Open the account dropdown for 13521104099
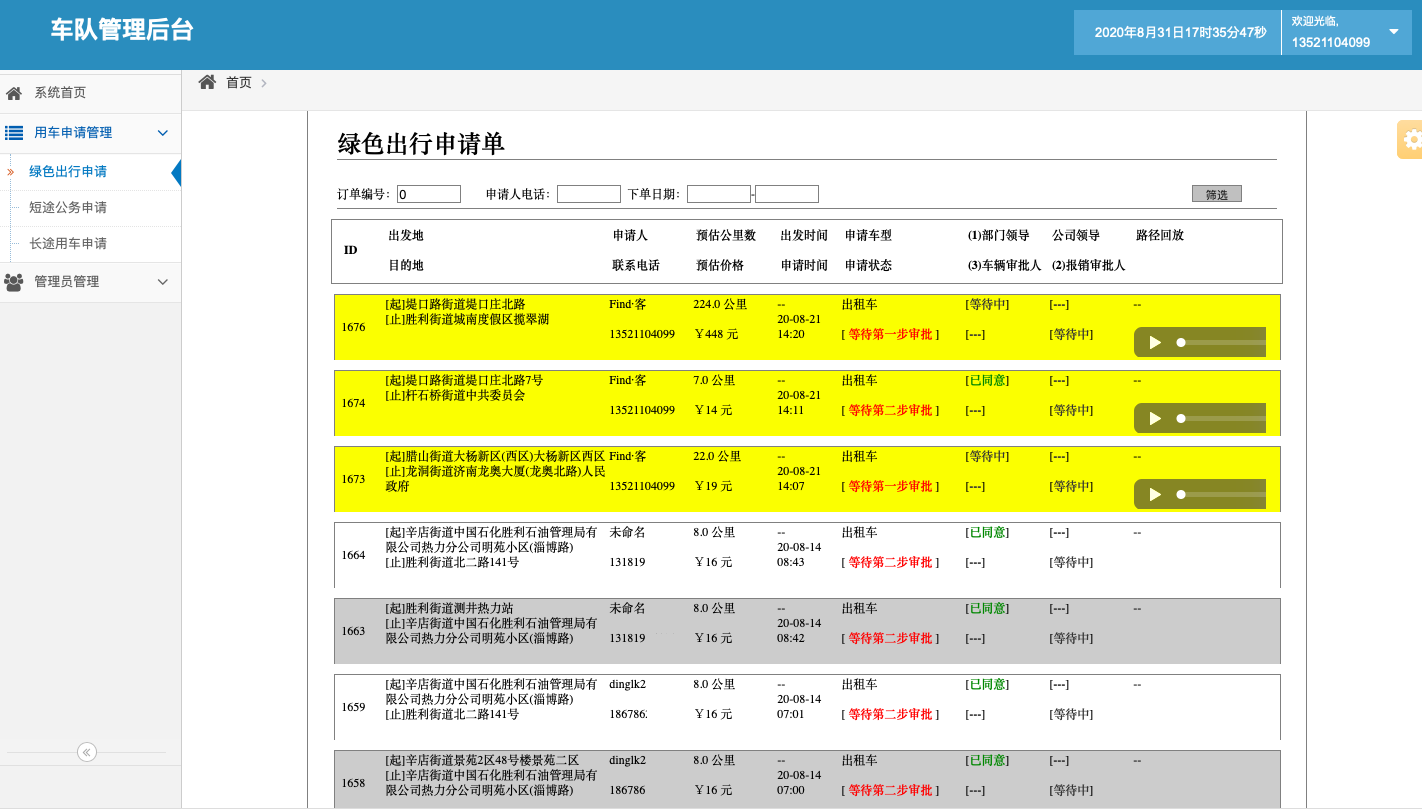This screenshot has width=1422, height=809. point(1392,31)
